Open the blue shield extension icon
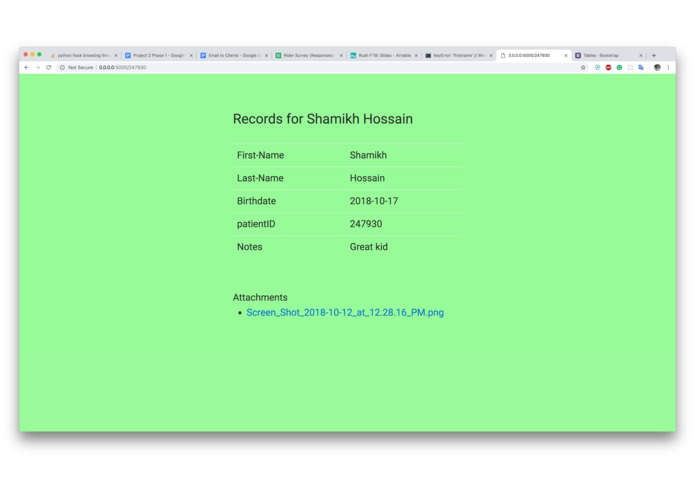Image resolution: width=695 pixels, height=494 pixels. click(x=597, y=67)
